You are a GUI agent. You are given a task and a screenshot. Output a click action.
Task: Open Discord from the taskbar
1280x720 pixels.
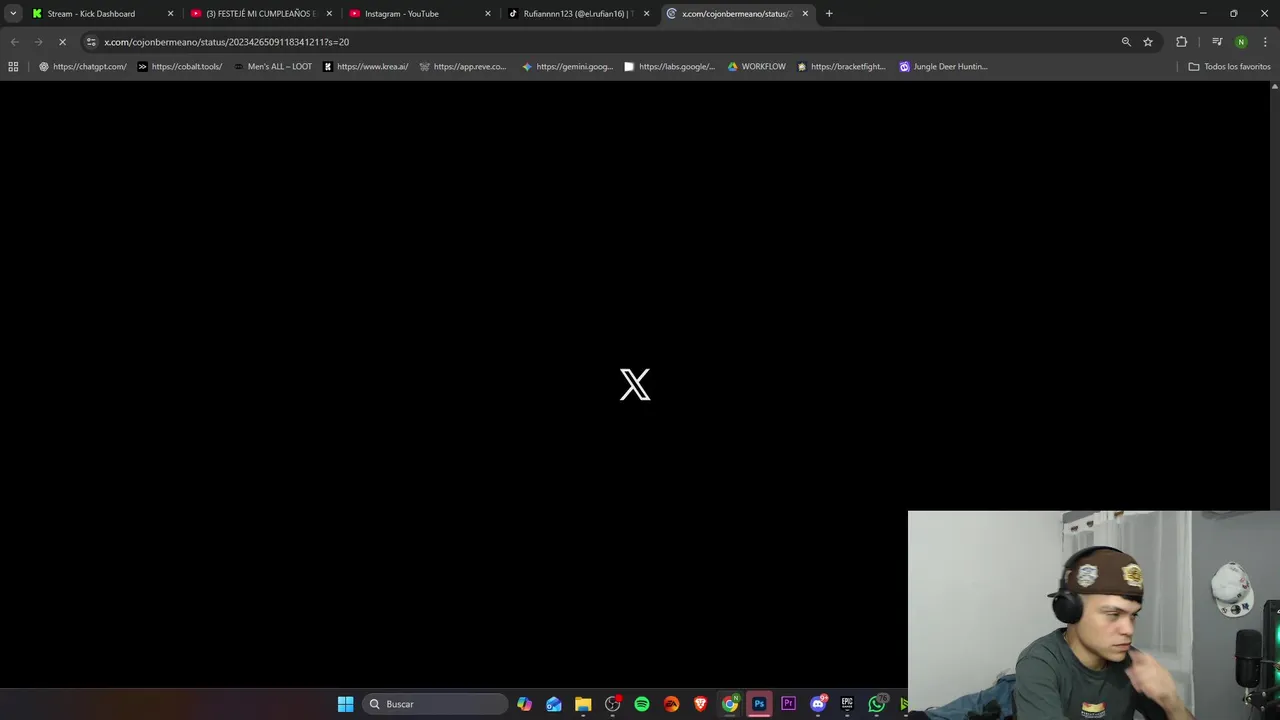point(818,704)
